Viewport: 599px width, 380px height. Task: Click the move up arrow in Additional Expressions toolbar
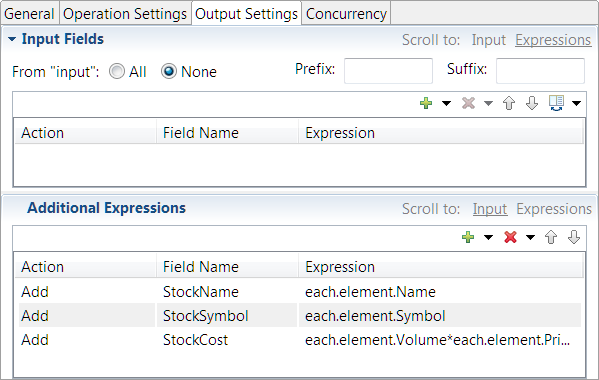point(551,237)
